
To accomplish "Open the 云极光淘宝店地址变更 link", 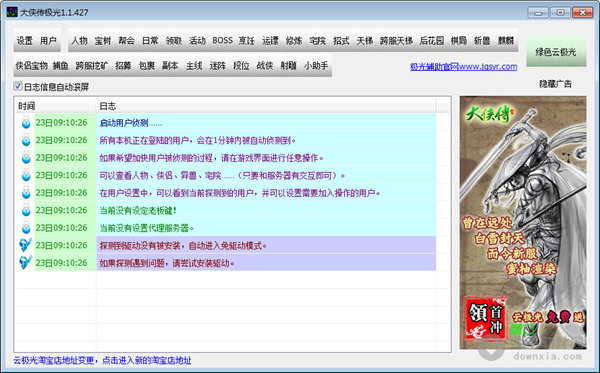I will point(102,360).
